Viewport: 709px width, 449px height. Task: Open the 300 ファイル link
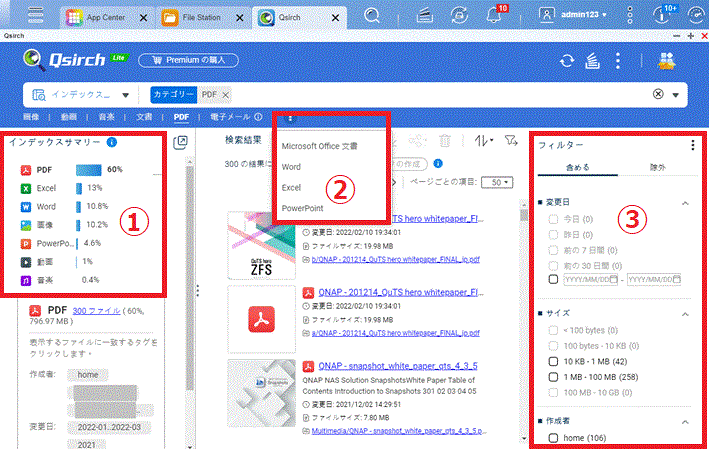(x=96, y=311)
